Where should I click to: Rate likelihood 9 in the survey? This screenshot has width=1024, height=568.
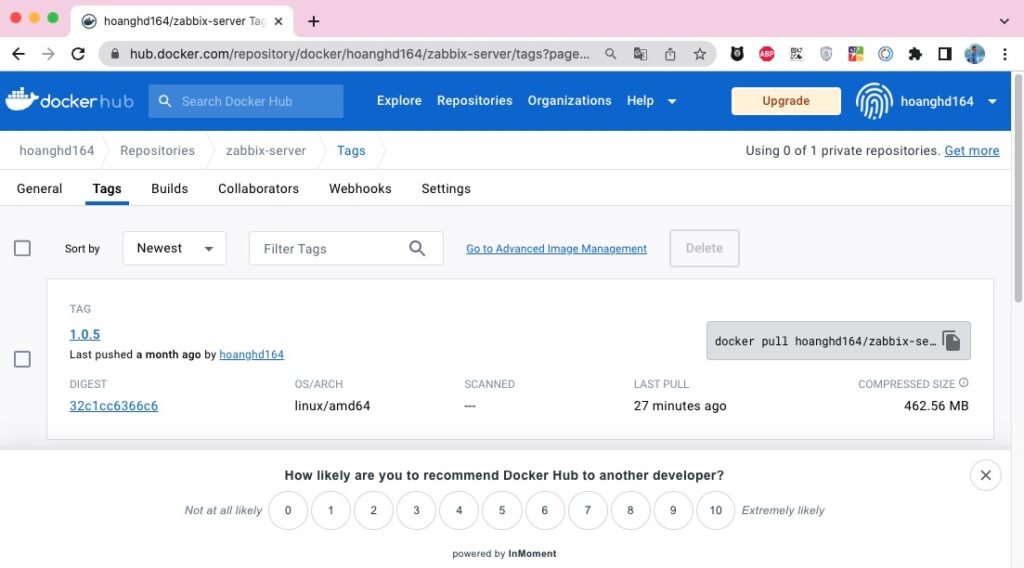click(673, 511)
